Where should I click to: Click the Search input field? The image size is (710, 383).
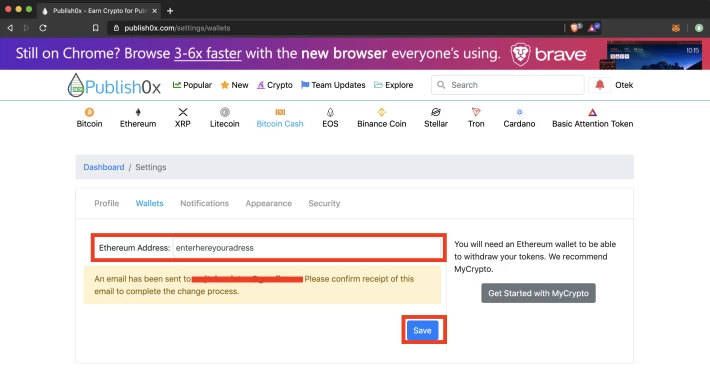(x=508, y=85)
